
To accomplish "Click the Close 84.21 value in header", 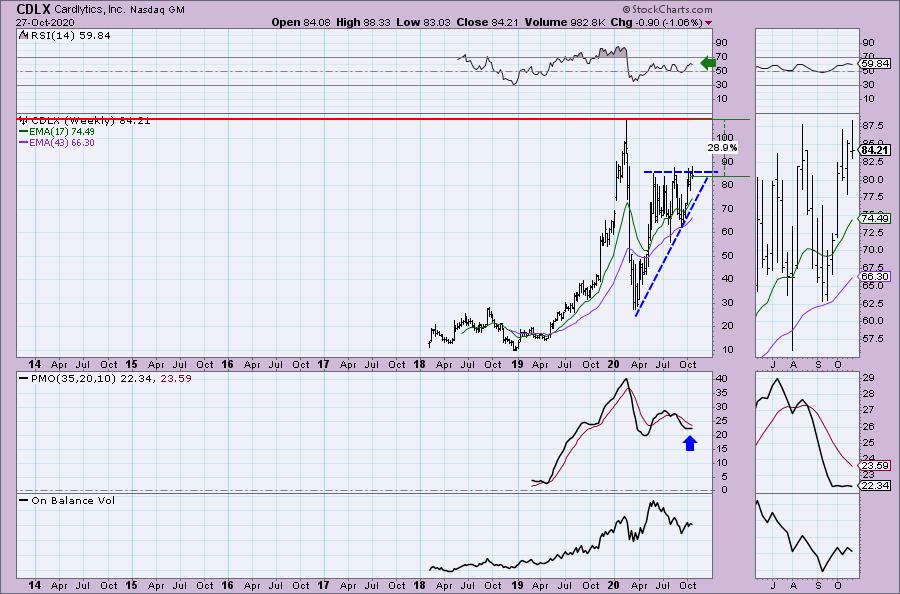I will (487, 22).
